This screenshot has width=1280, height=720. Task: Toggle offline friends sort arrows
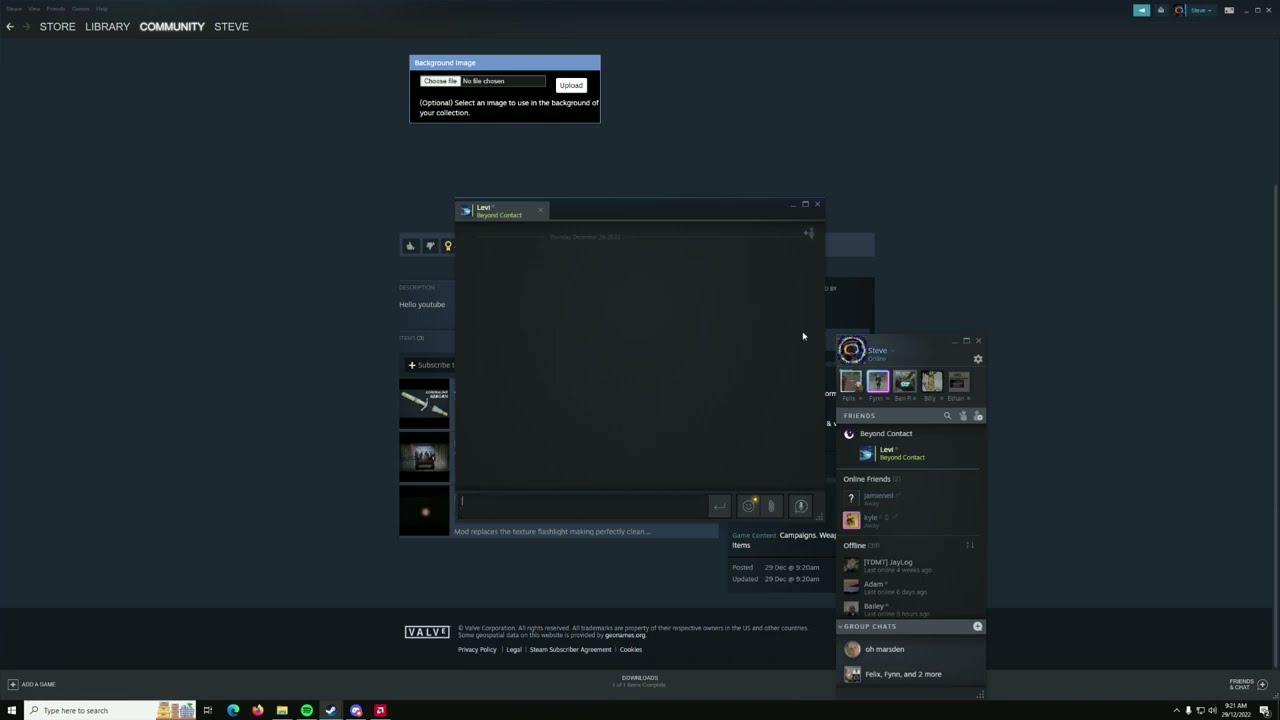[969, 546]
